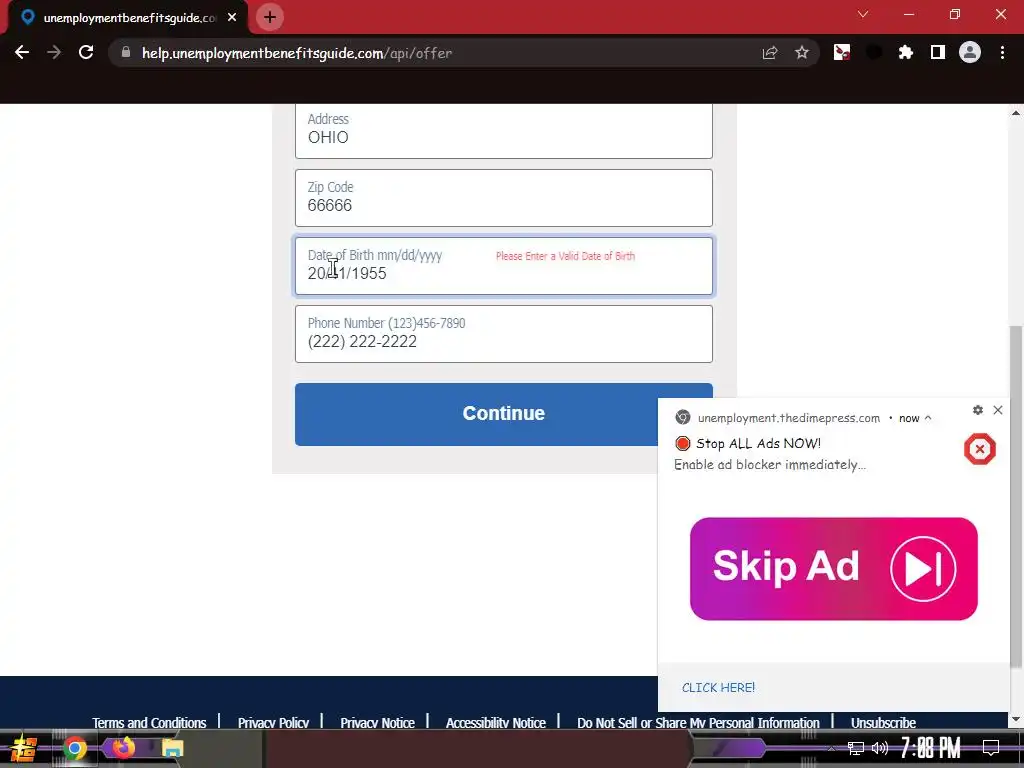Image resolution: width=1024 pixels, height=768 pixels.
Task: Open the Accessibility Notice link
Action: pos(496,723)
